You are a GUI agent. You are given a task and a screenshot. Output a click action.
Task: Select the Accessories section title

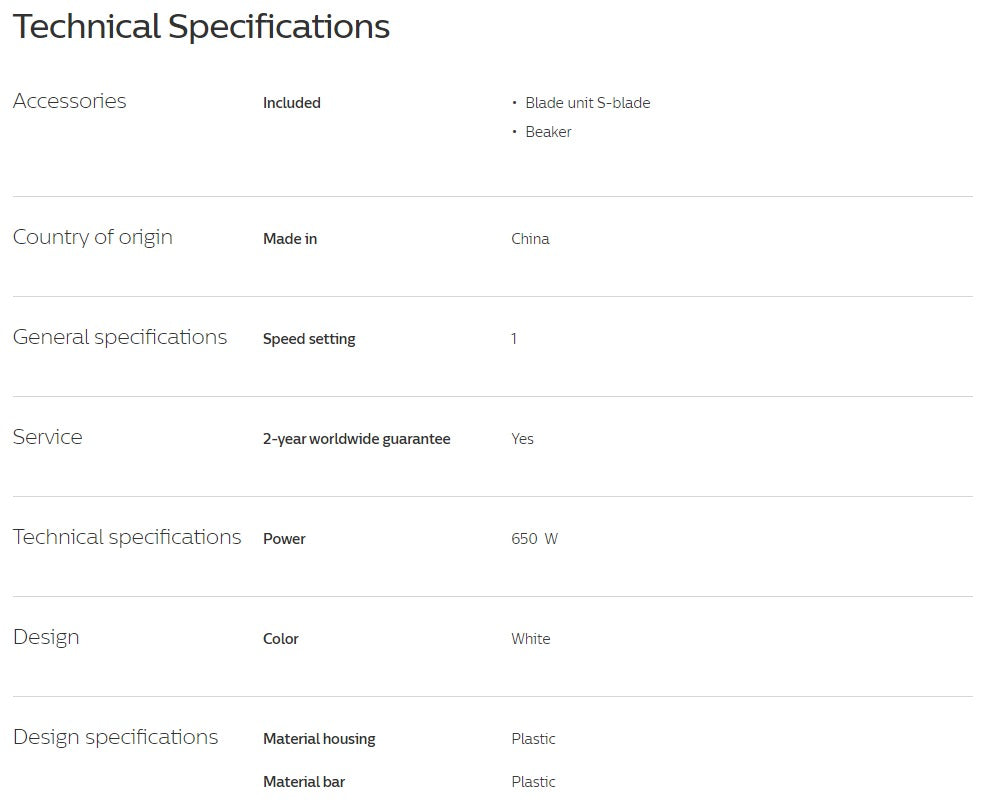[x=69, y=101]
